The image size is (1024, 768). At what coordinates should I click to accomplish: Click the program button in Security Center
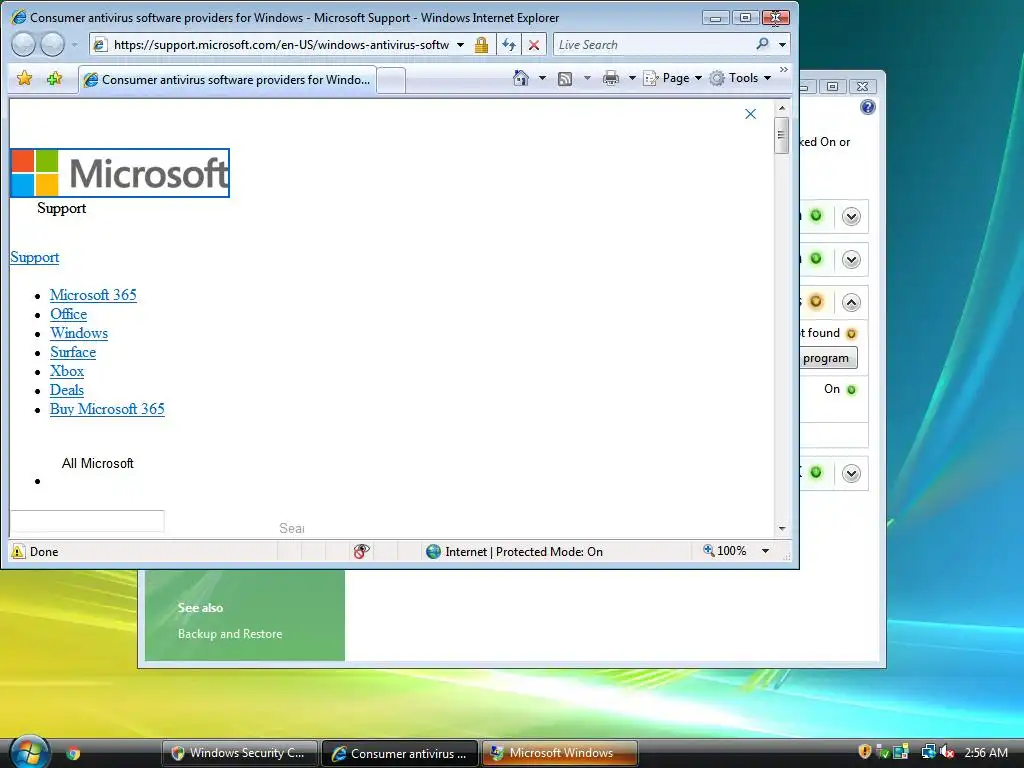point(828,358)
